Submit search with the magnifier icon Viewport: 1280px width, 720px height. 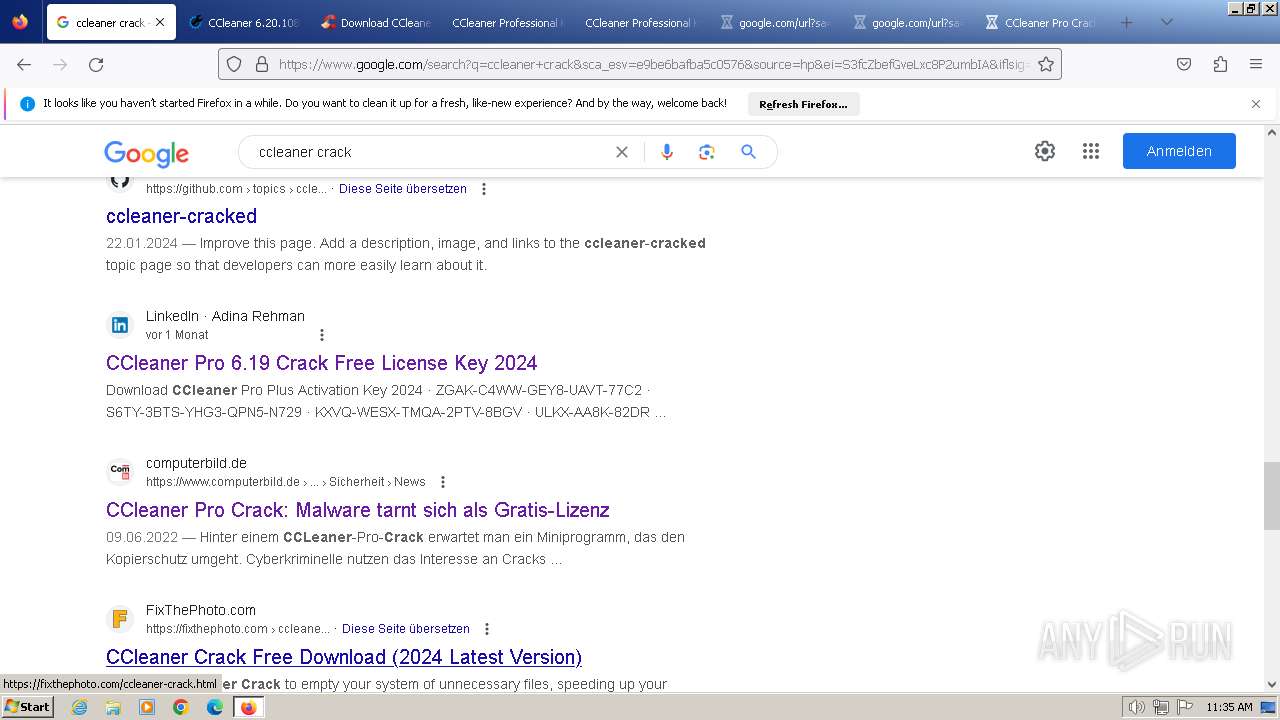point(748,152)
